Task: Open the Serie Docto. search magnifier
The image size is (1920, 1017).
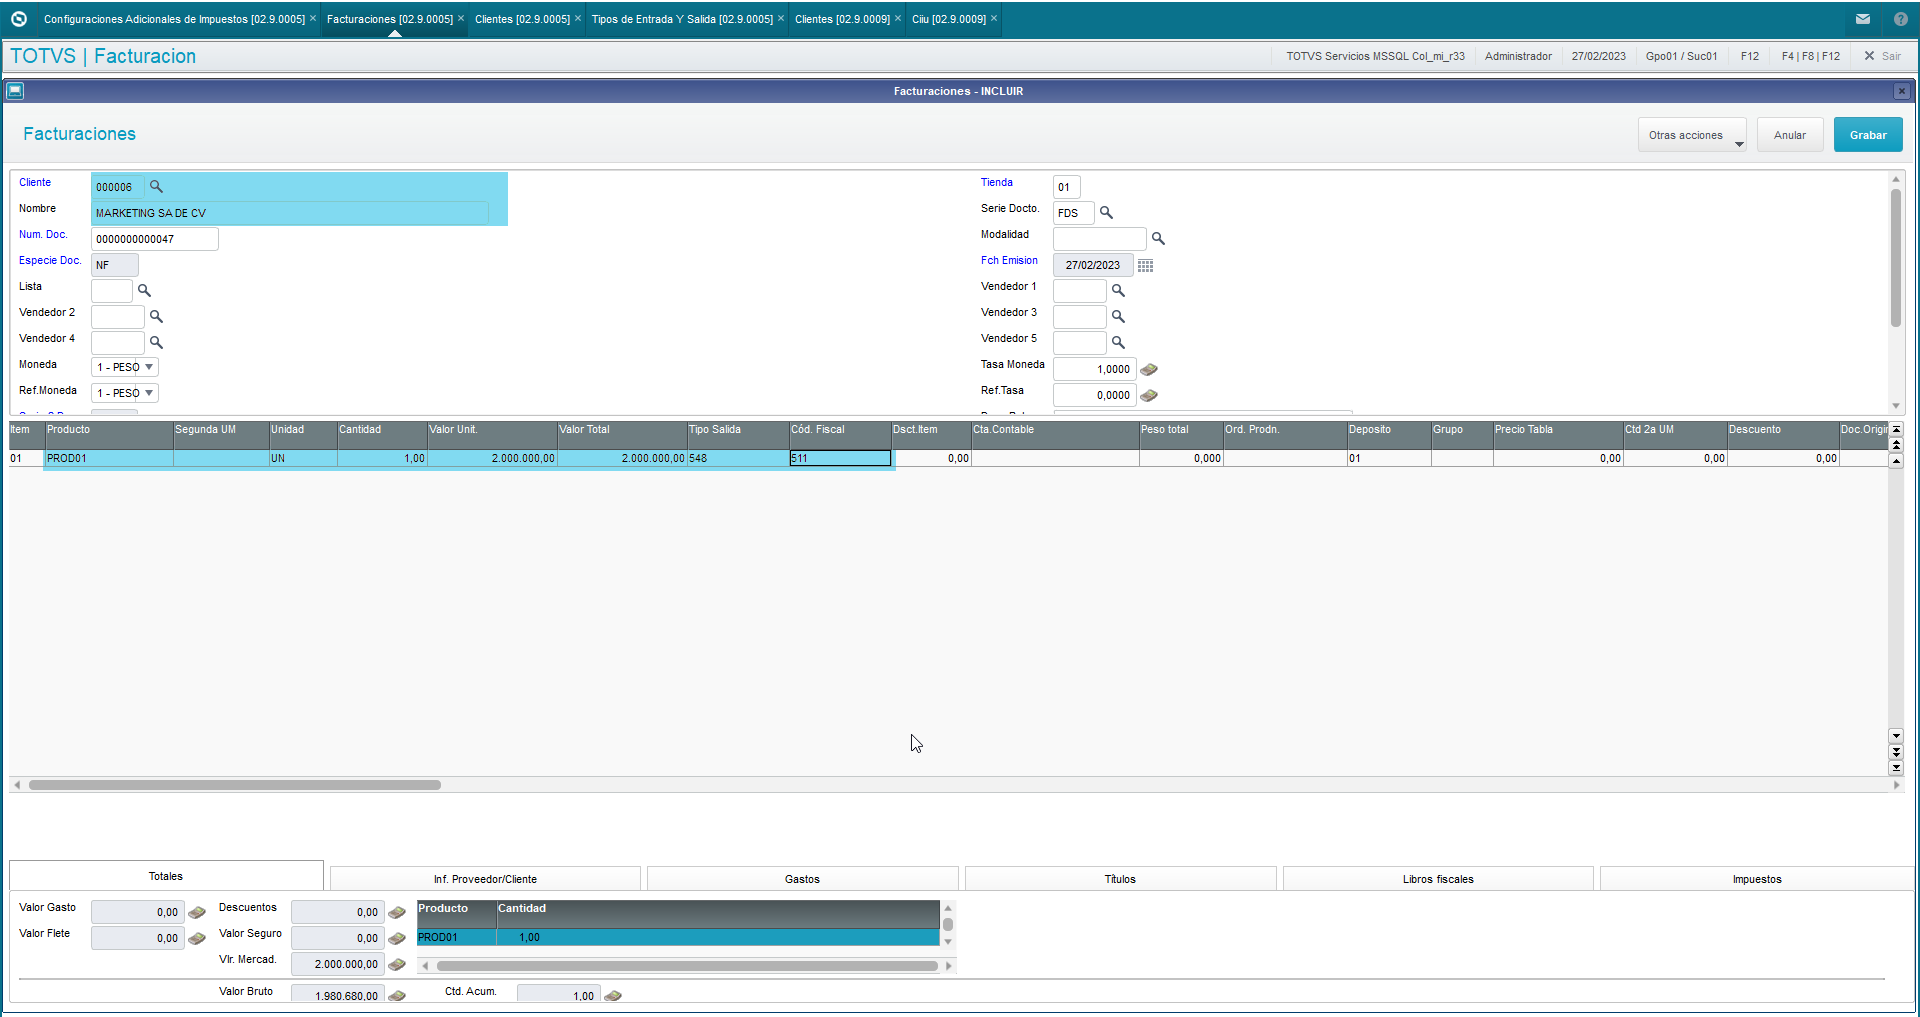Action: (x=1106, y=213)
